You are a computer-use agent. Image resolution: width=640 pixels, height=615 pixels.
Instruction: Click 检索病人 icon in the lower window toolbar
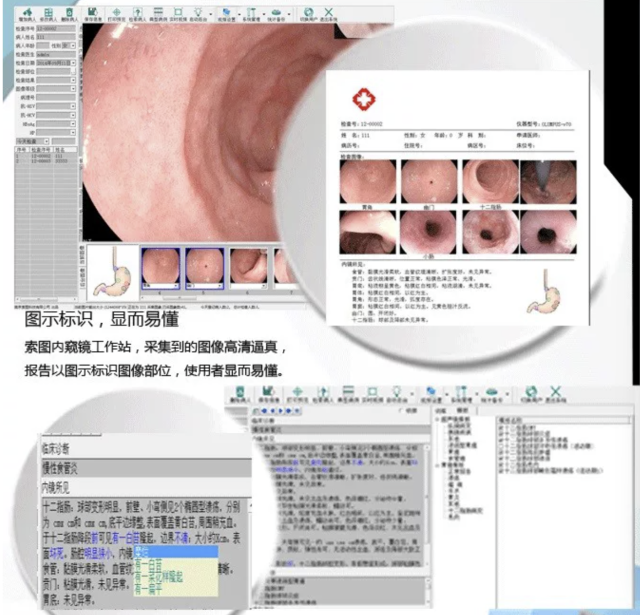click(x=323, y=395)
